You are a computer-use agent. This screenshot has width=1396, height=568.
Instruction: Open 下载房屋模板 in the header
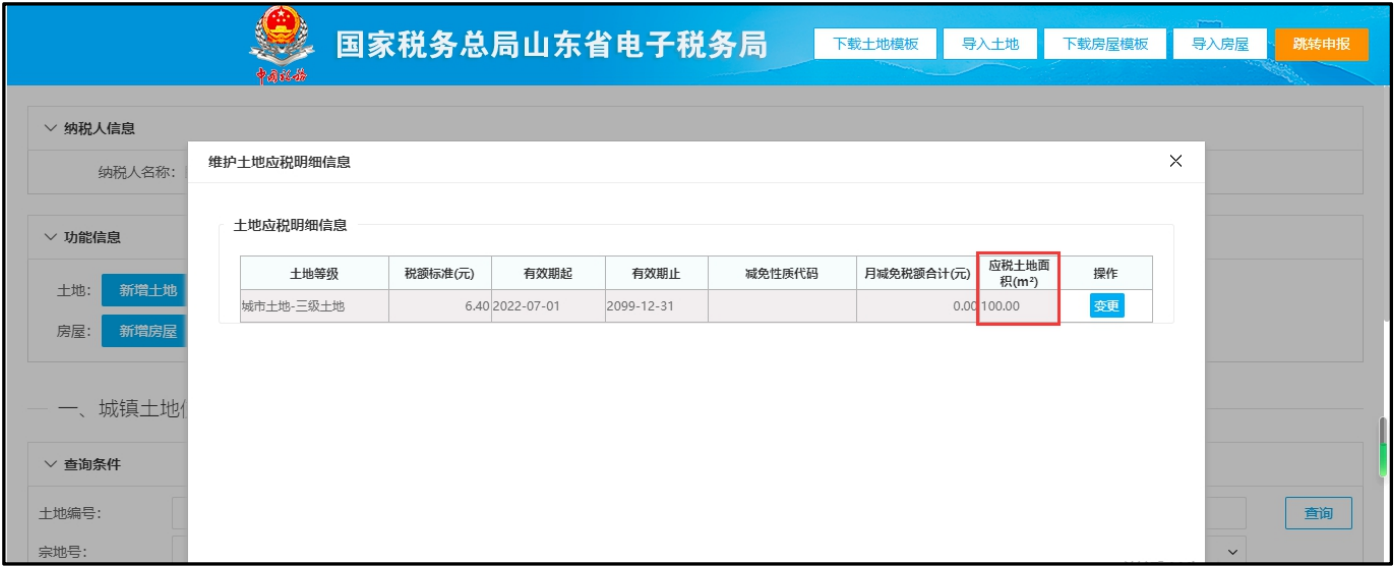pyautogui.click(x=1105, y=44)
